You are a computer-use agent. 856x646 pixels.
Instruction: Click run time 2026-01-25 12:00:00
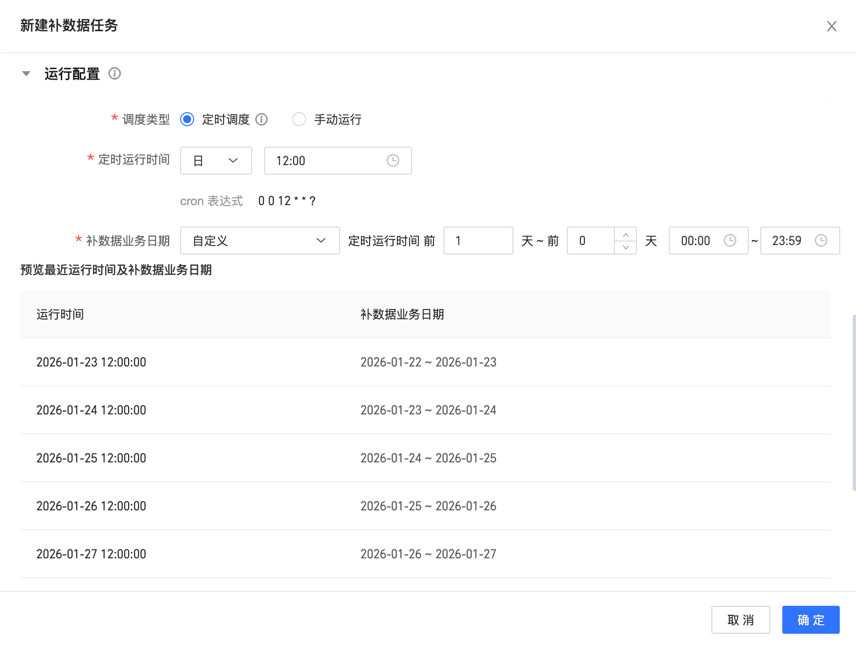coord(91,458)
